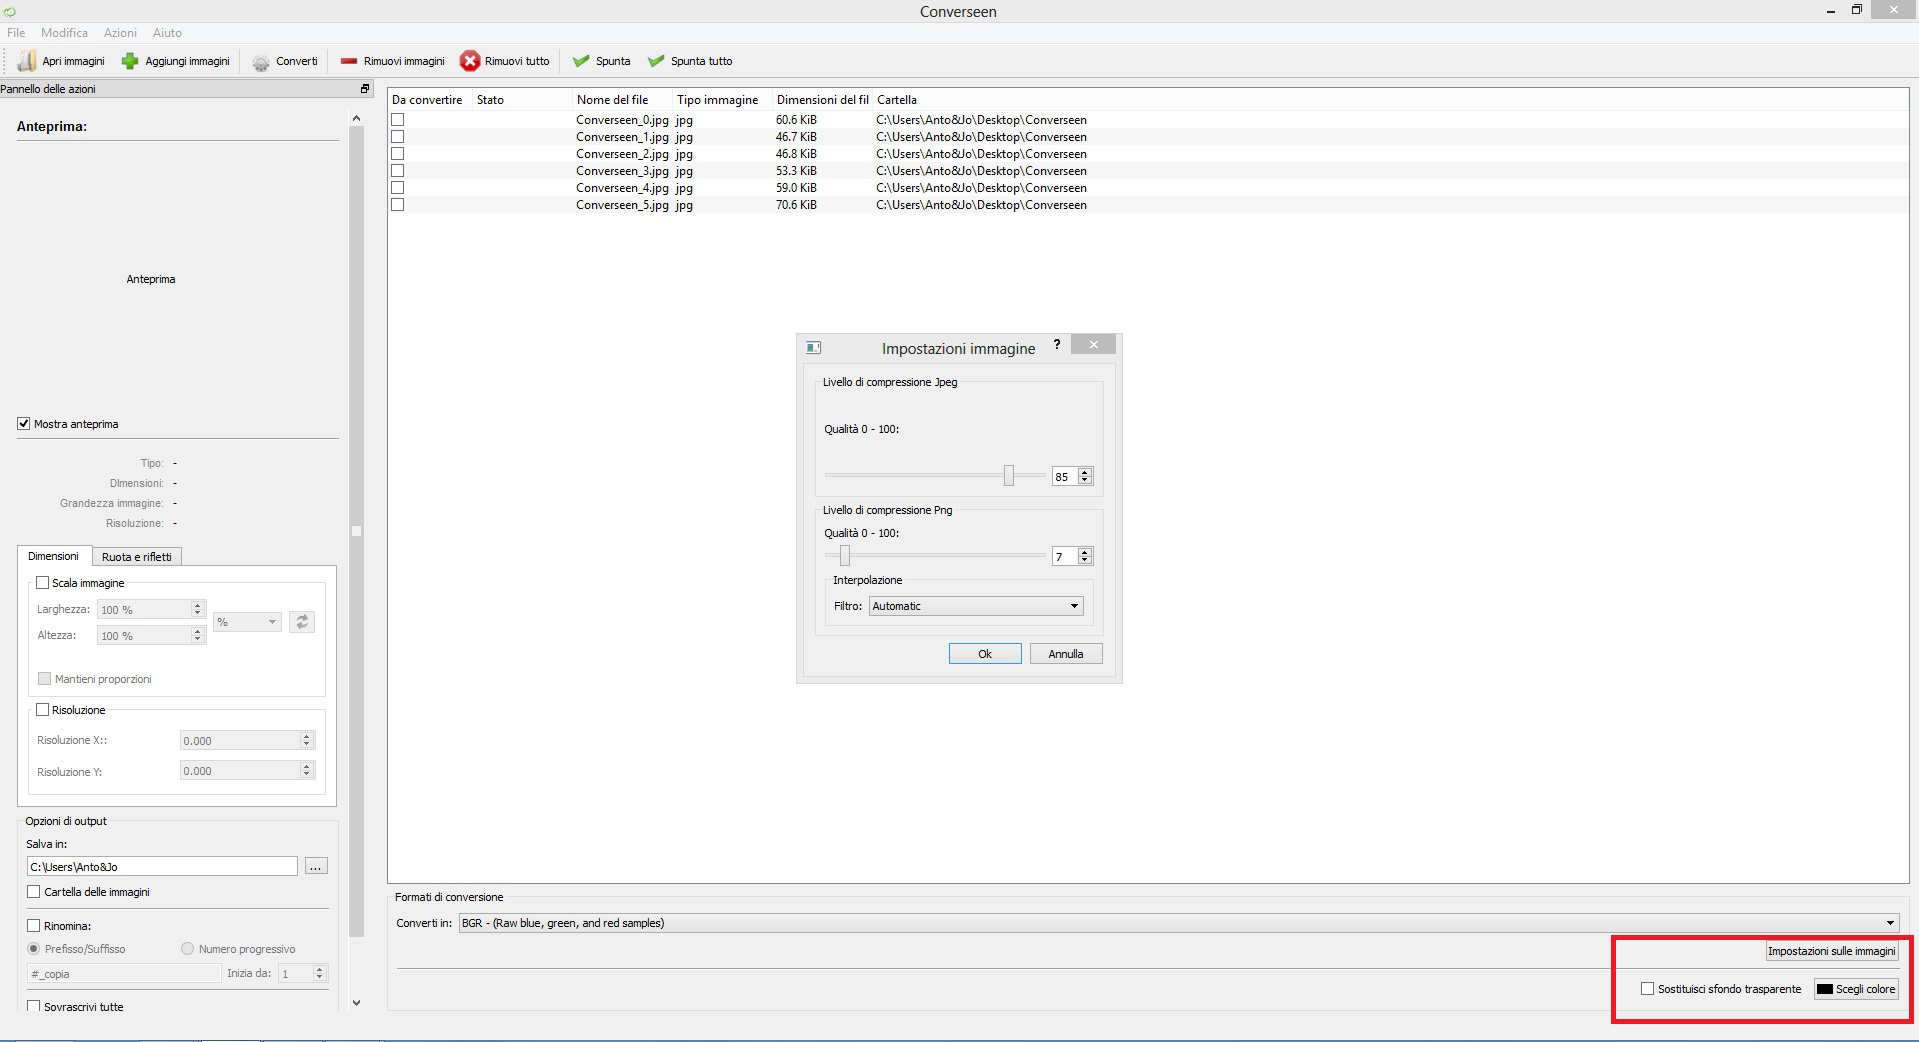
Task: Click the Png compression slider handle
Action: [845, 555]
